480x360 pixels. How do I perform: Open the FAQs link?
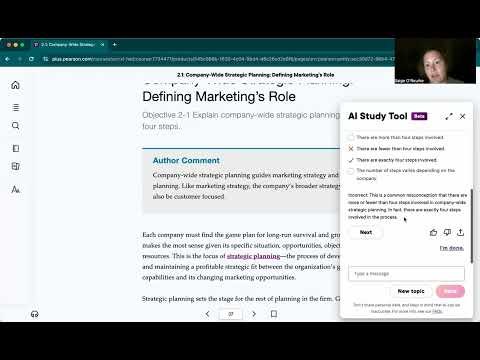click(x=437, y=311)
